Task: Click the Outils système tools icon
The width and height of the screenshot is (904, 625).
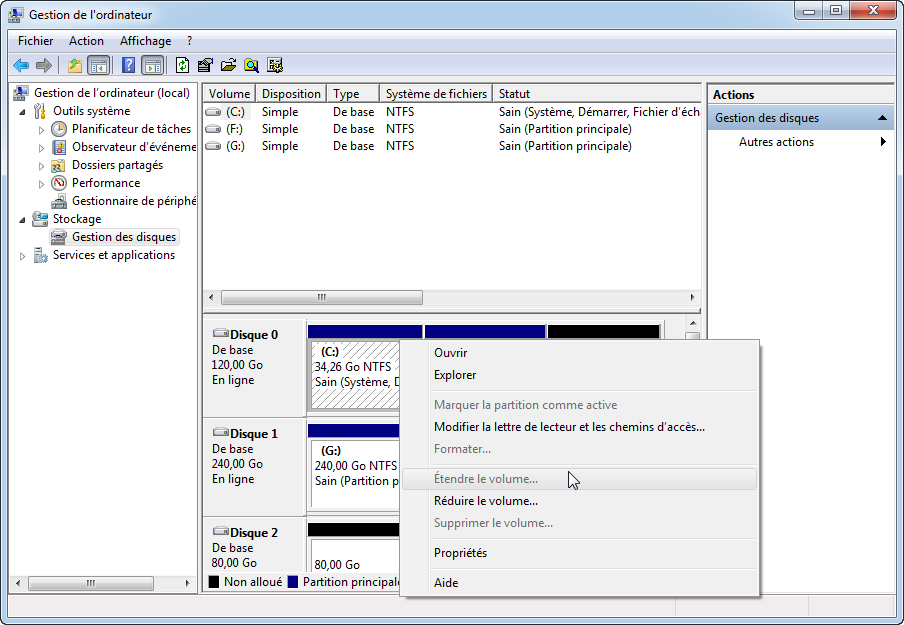Action: point(40,111)
